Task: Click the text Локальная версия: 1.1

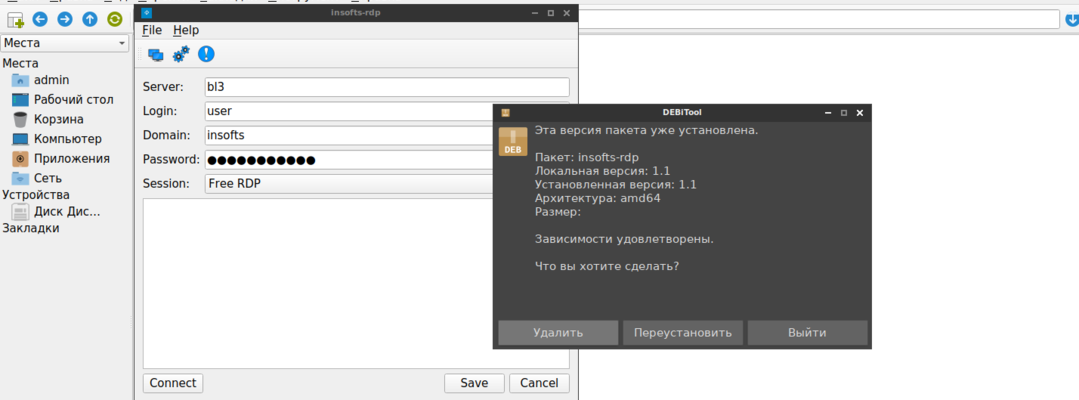Action: click(602, 171)
